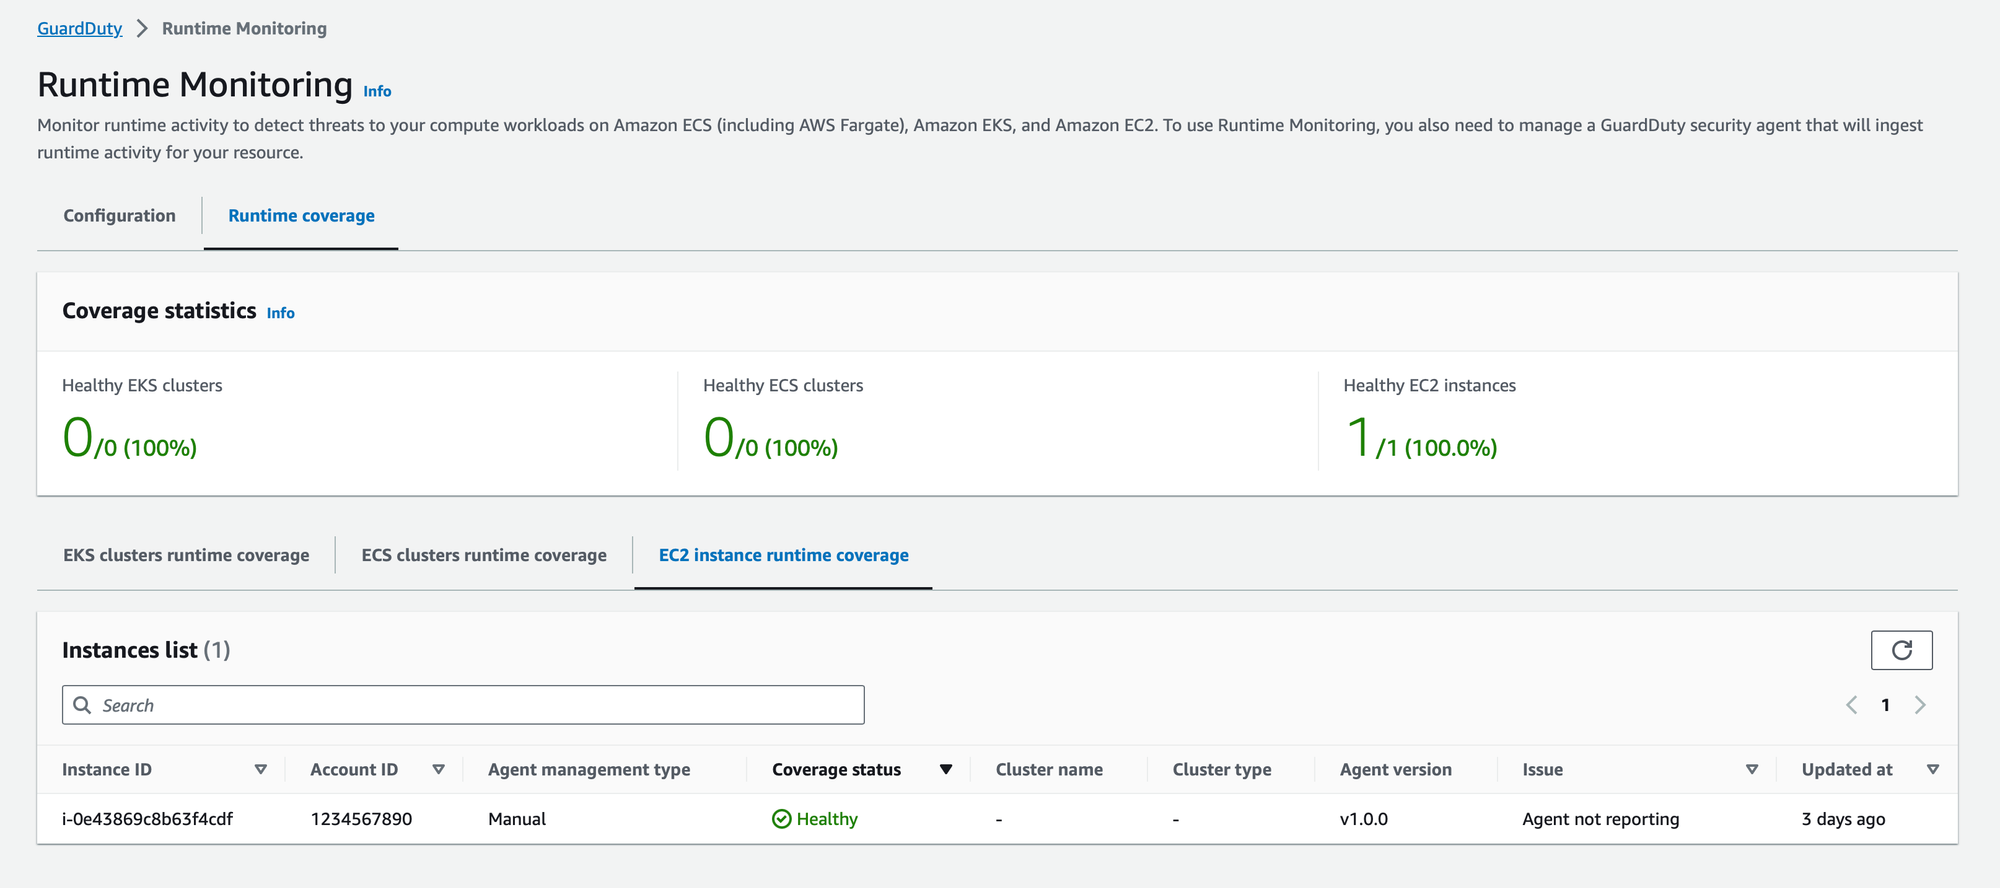Select the Runtime coverage tab
This screenshot has width=2000, height=888.
point(301,216)
